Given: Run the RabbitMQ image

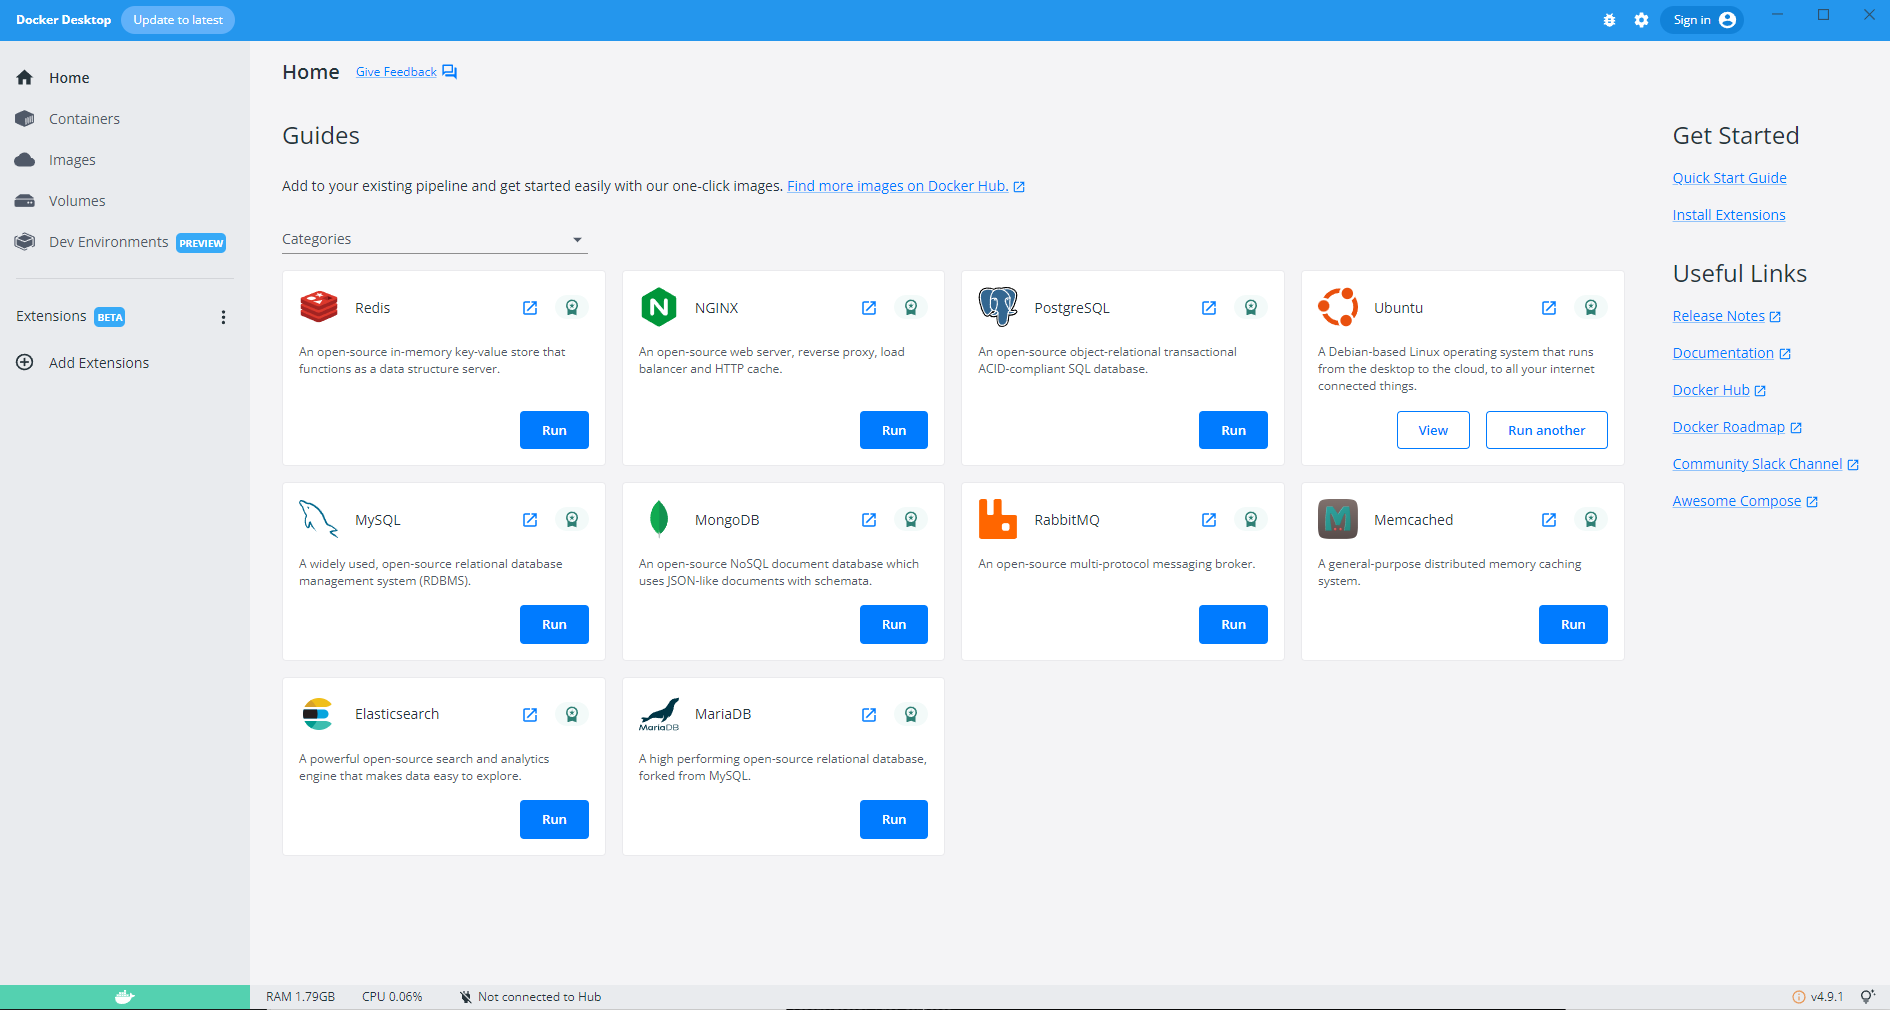Looking at the screenshot, I should coord(1233,624).
